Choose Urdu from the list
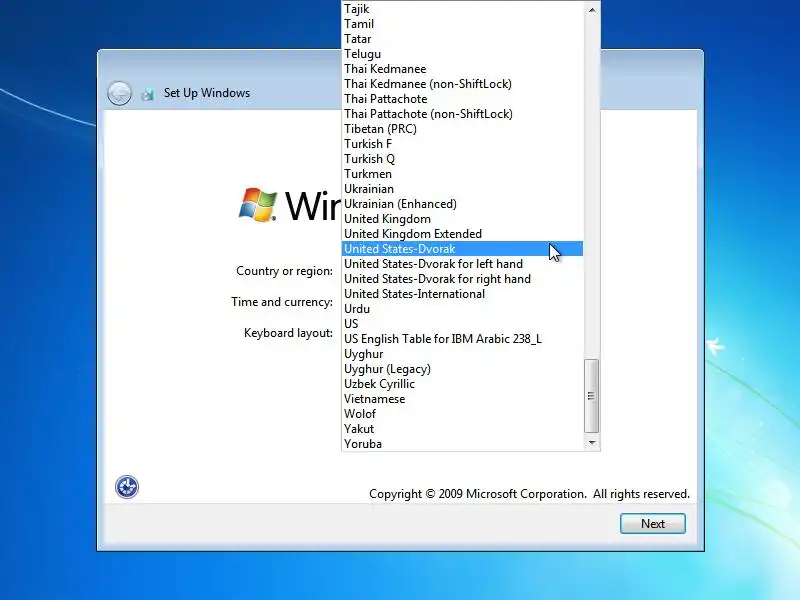This screenshot has height=600, width=800. pos(462,309)
